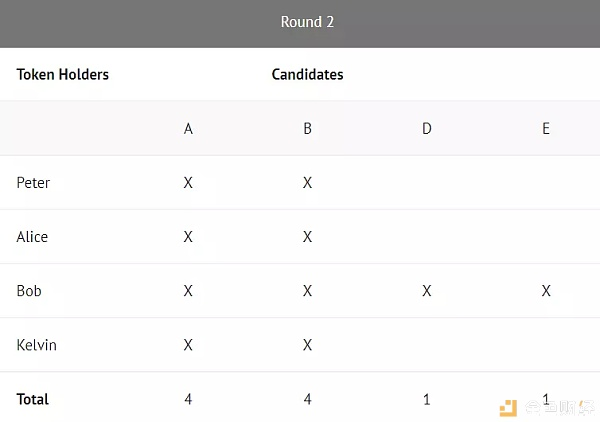Image resolution: width=600 pixels, height=422 pixels.
Task: Select candidate D column header
Action: 427,129
